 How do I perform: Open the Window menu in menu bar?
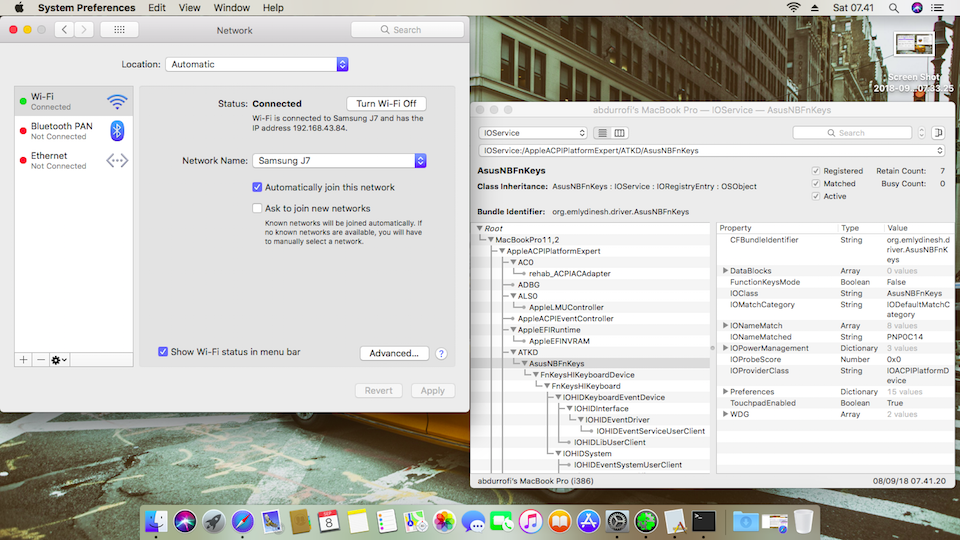pyautogui.click(x=232, y=7)
